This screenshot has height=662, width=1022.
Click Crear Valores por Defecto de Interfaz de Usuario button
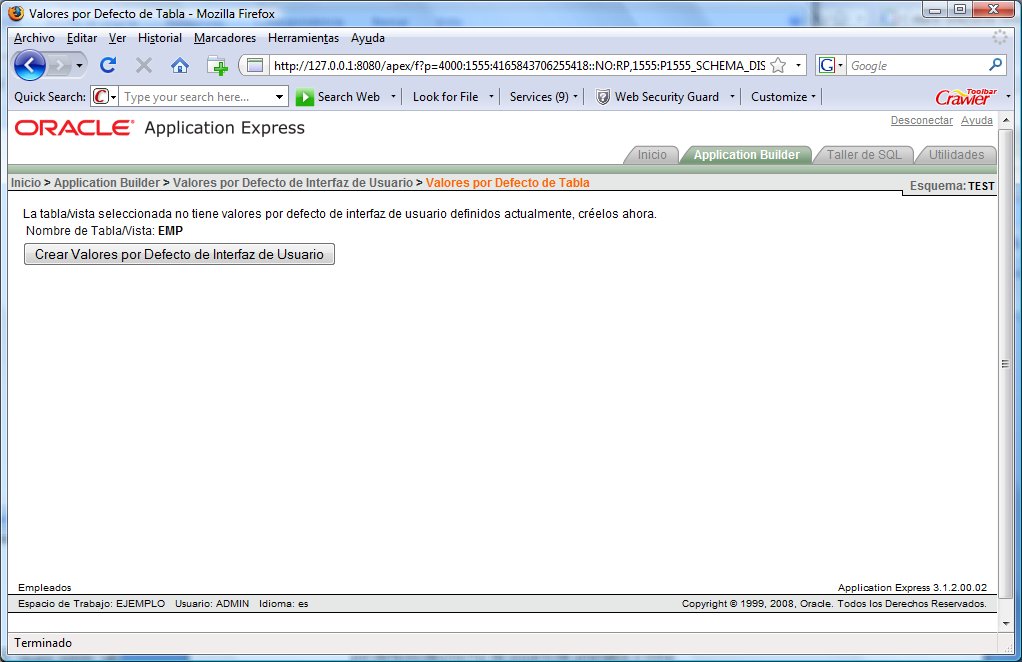[x=179, y=254]
